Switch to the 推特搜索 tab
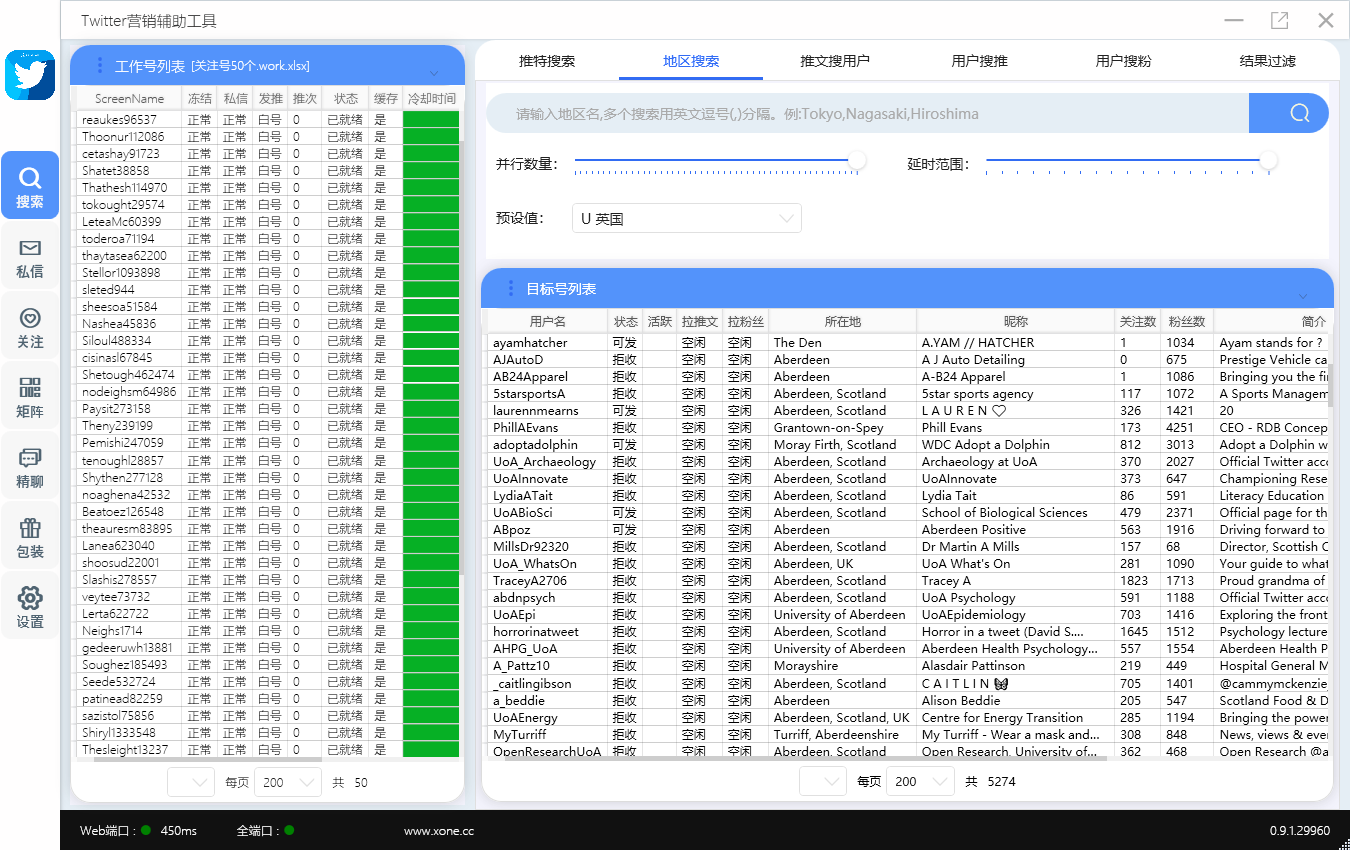Screen dimensions: 1350x850 click(547, 61)
